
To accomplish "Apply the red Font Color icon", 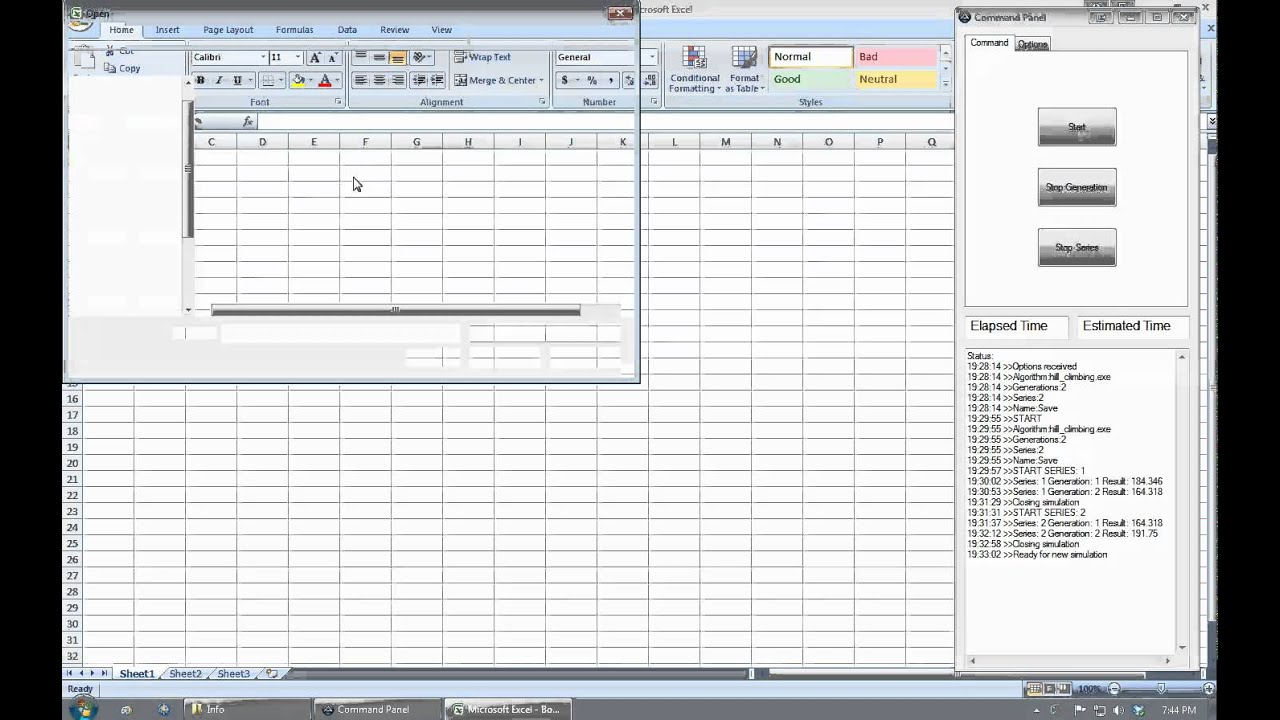I will coord(324,80).
